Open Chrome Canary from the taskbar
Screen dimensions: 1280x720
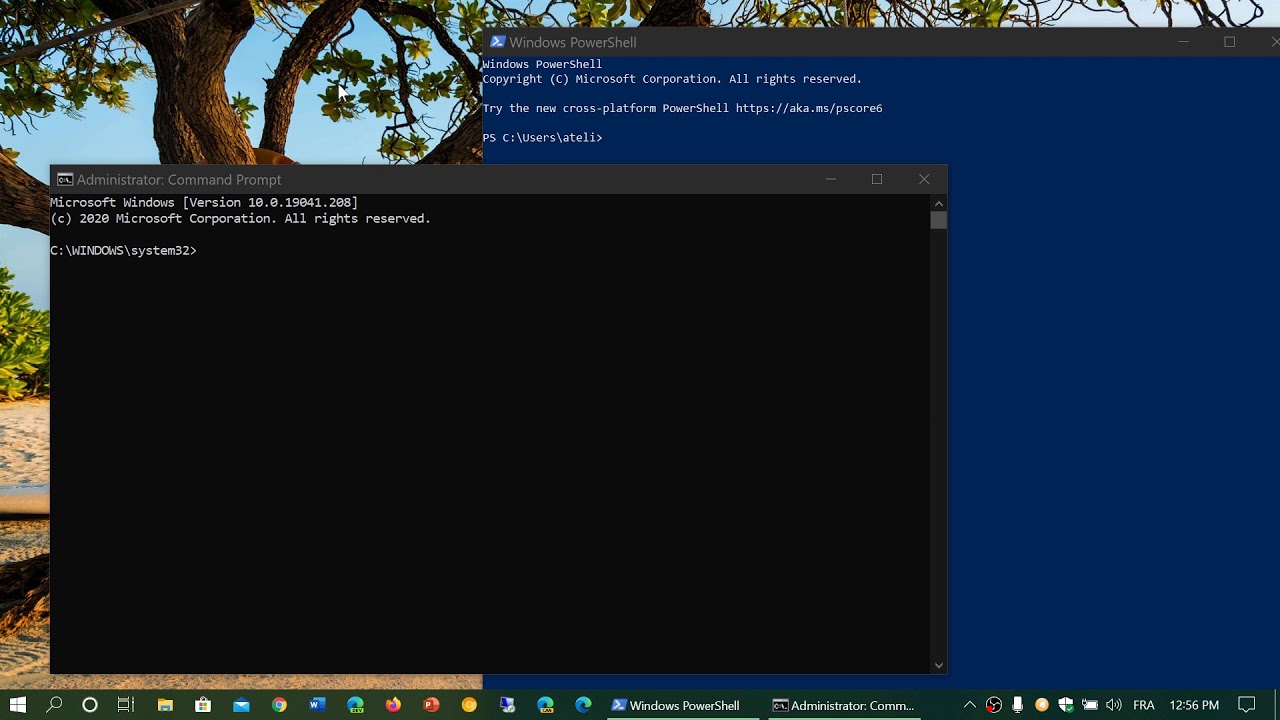coord(469,705)
